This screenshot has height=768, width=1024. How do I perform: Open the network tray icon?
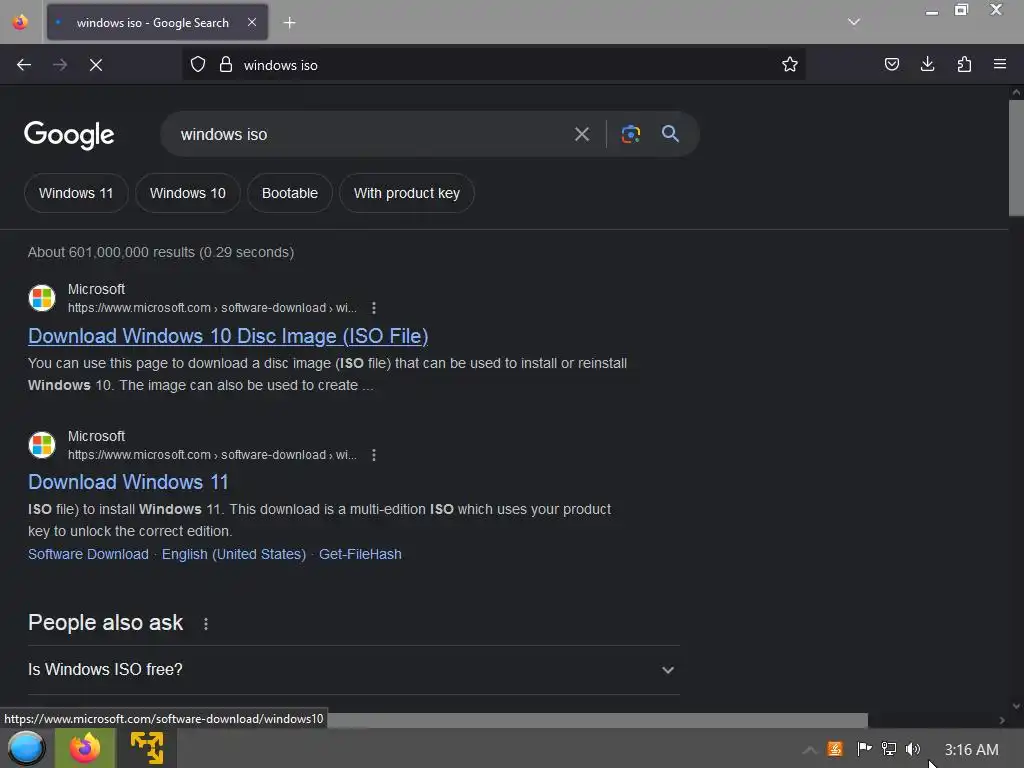coord(888,749)
